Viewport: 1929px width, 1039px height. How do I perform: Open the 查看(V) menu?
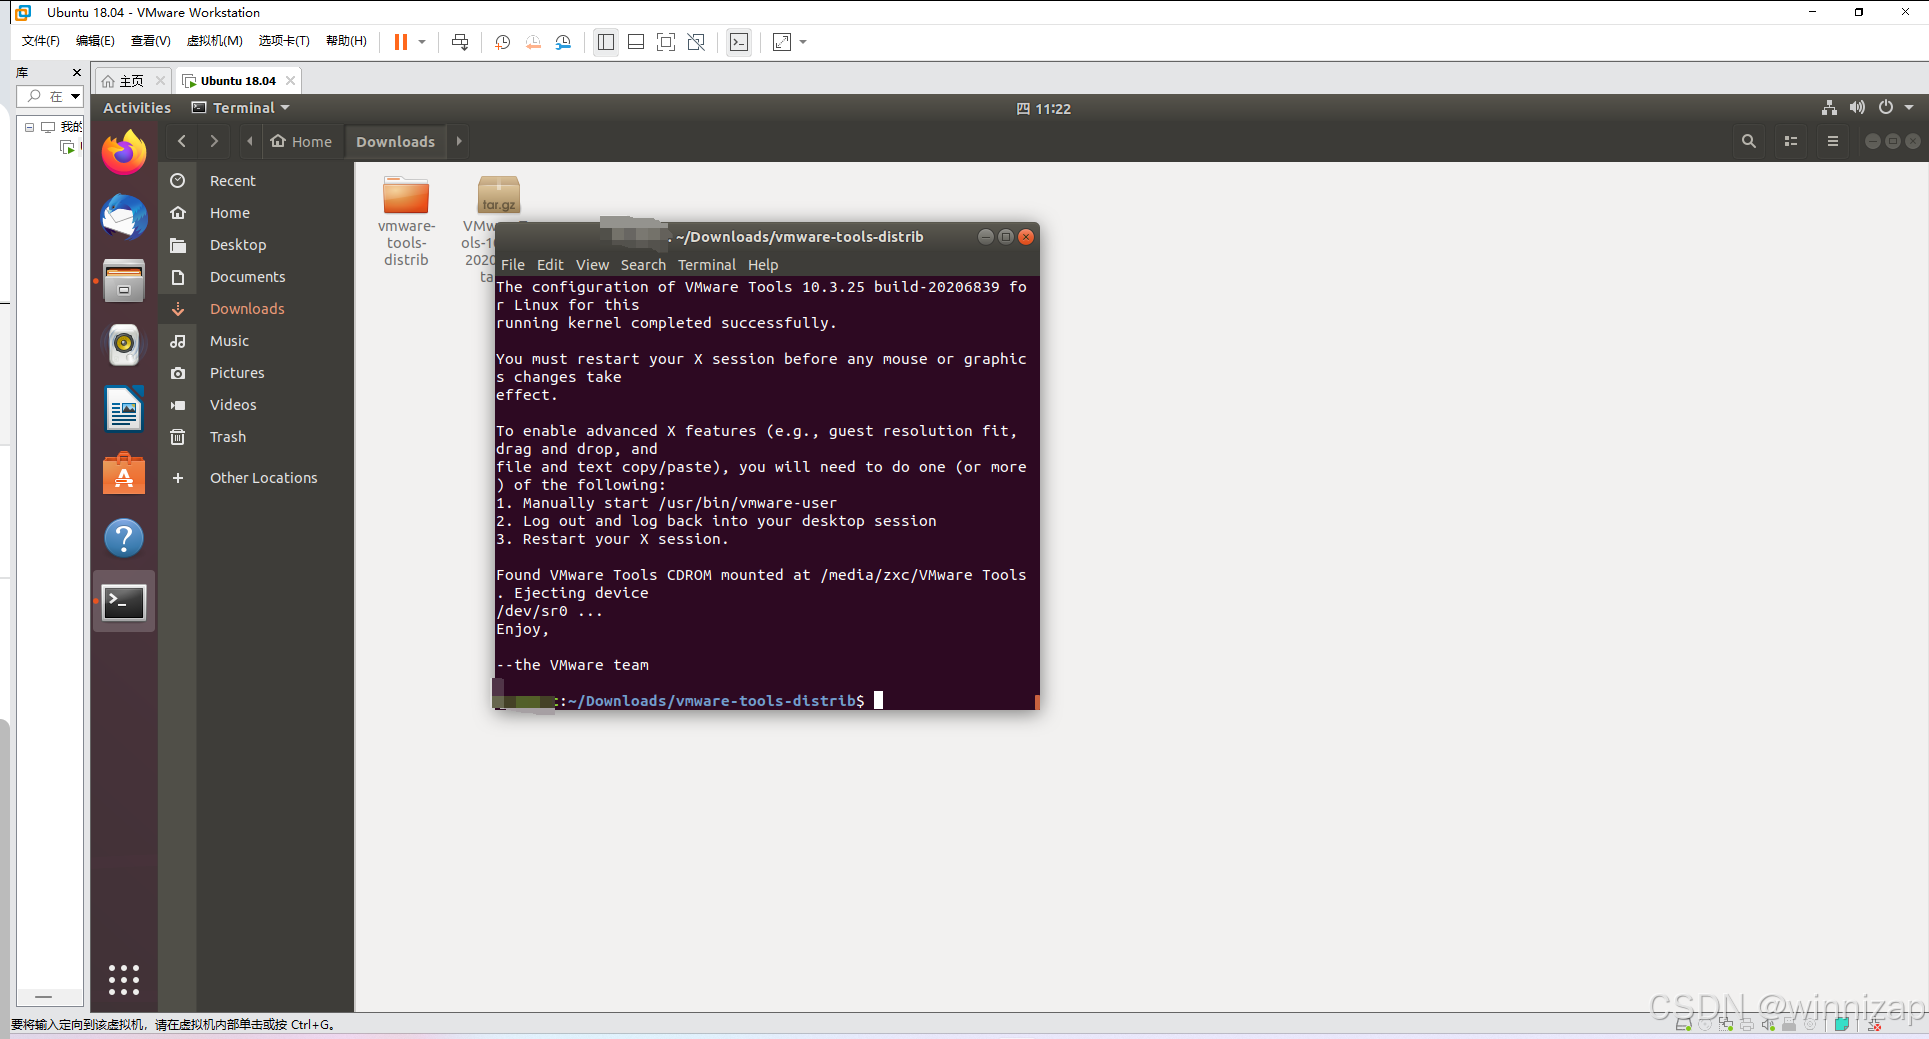[x=151, y=41]
